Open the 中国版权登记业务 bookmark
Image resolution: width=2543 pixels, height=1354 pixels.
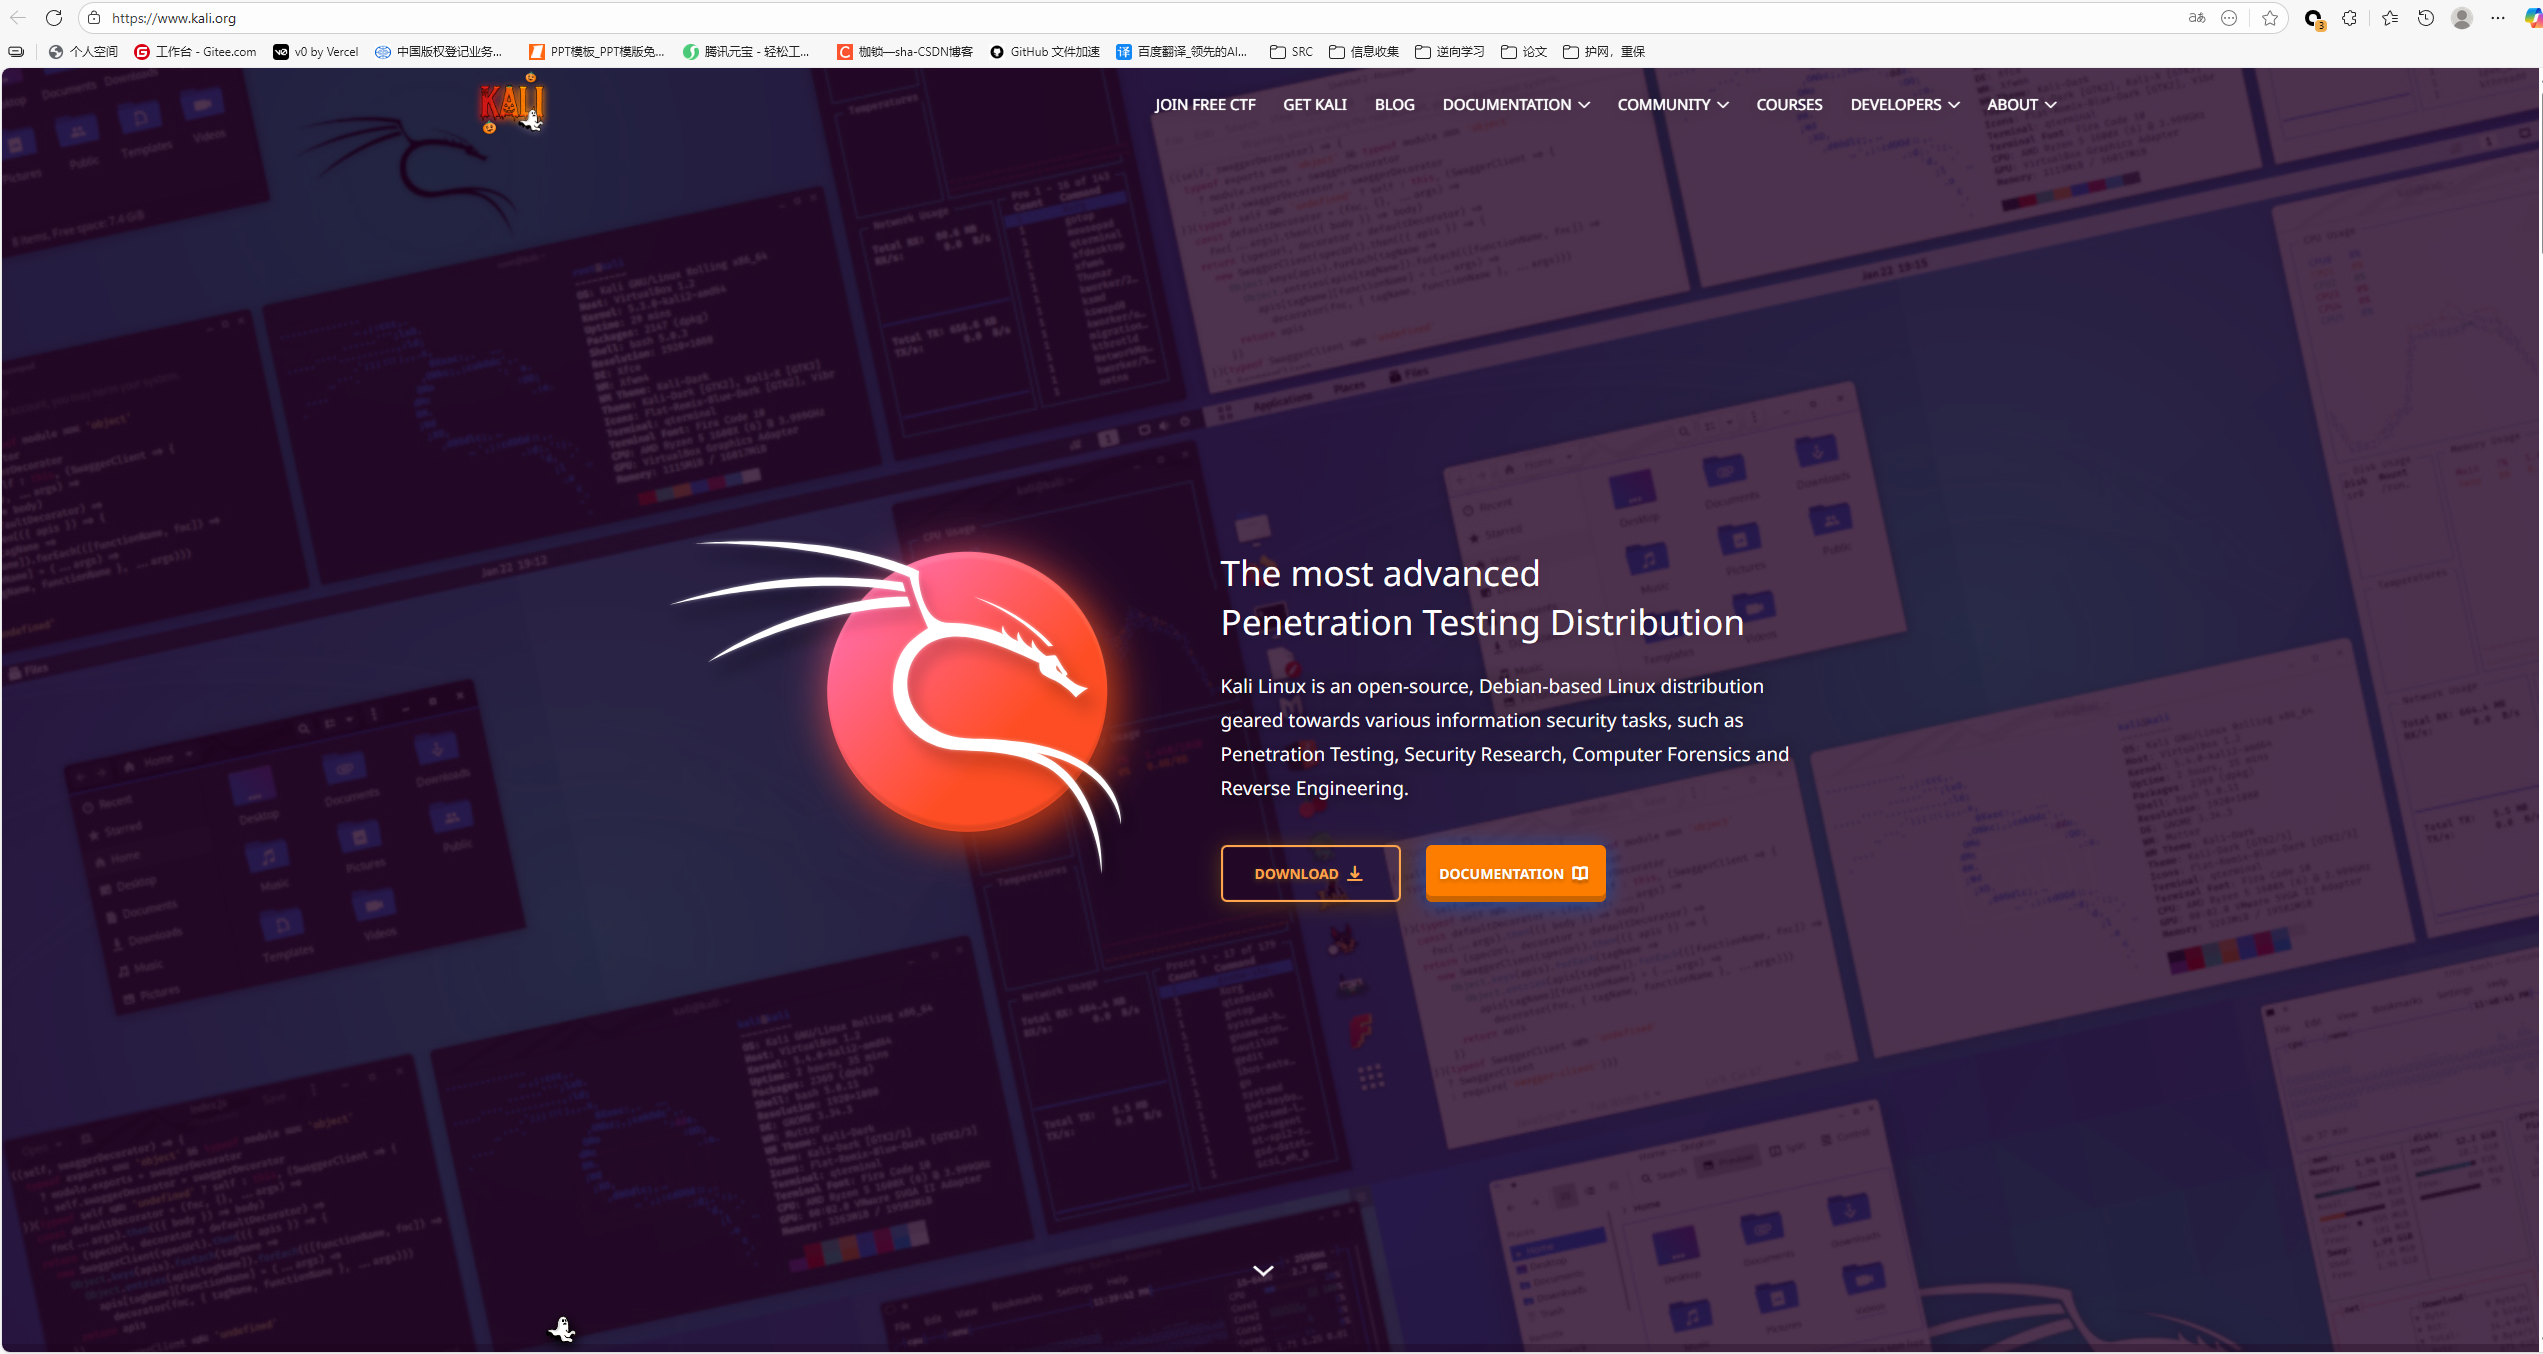pyautogui.click(x=439, y=52)
